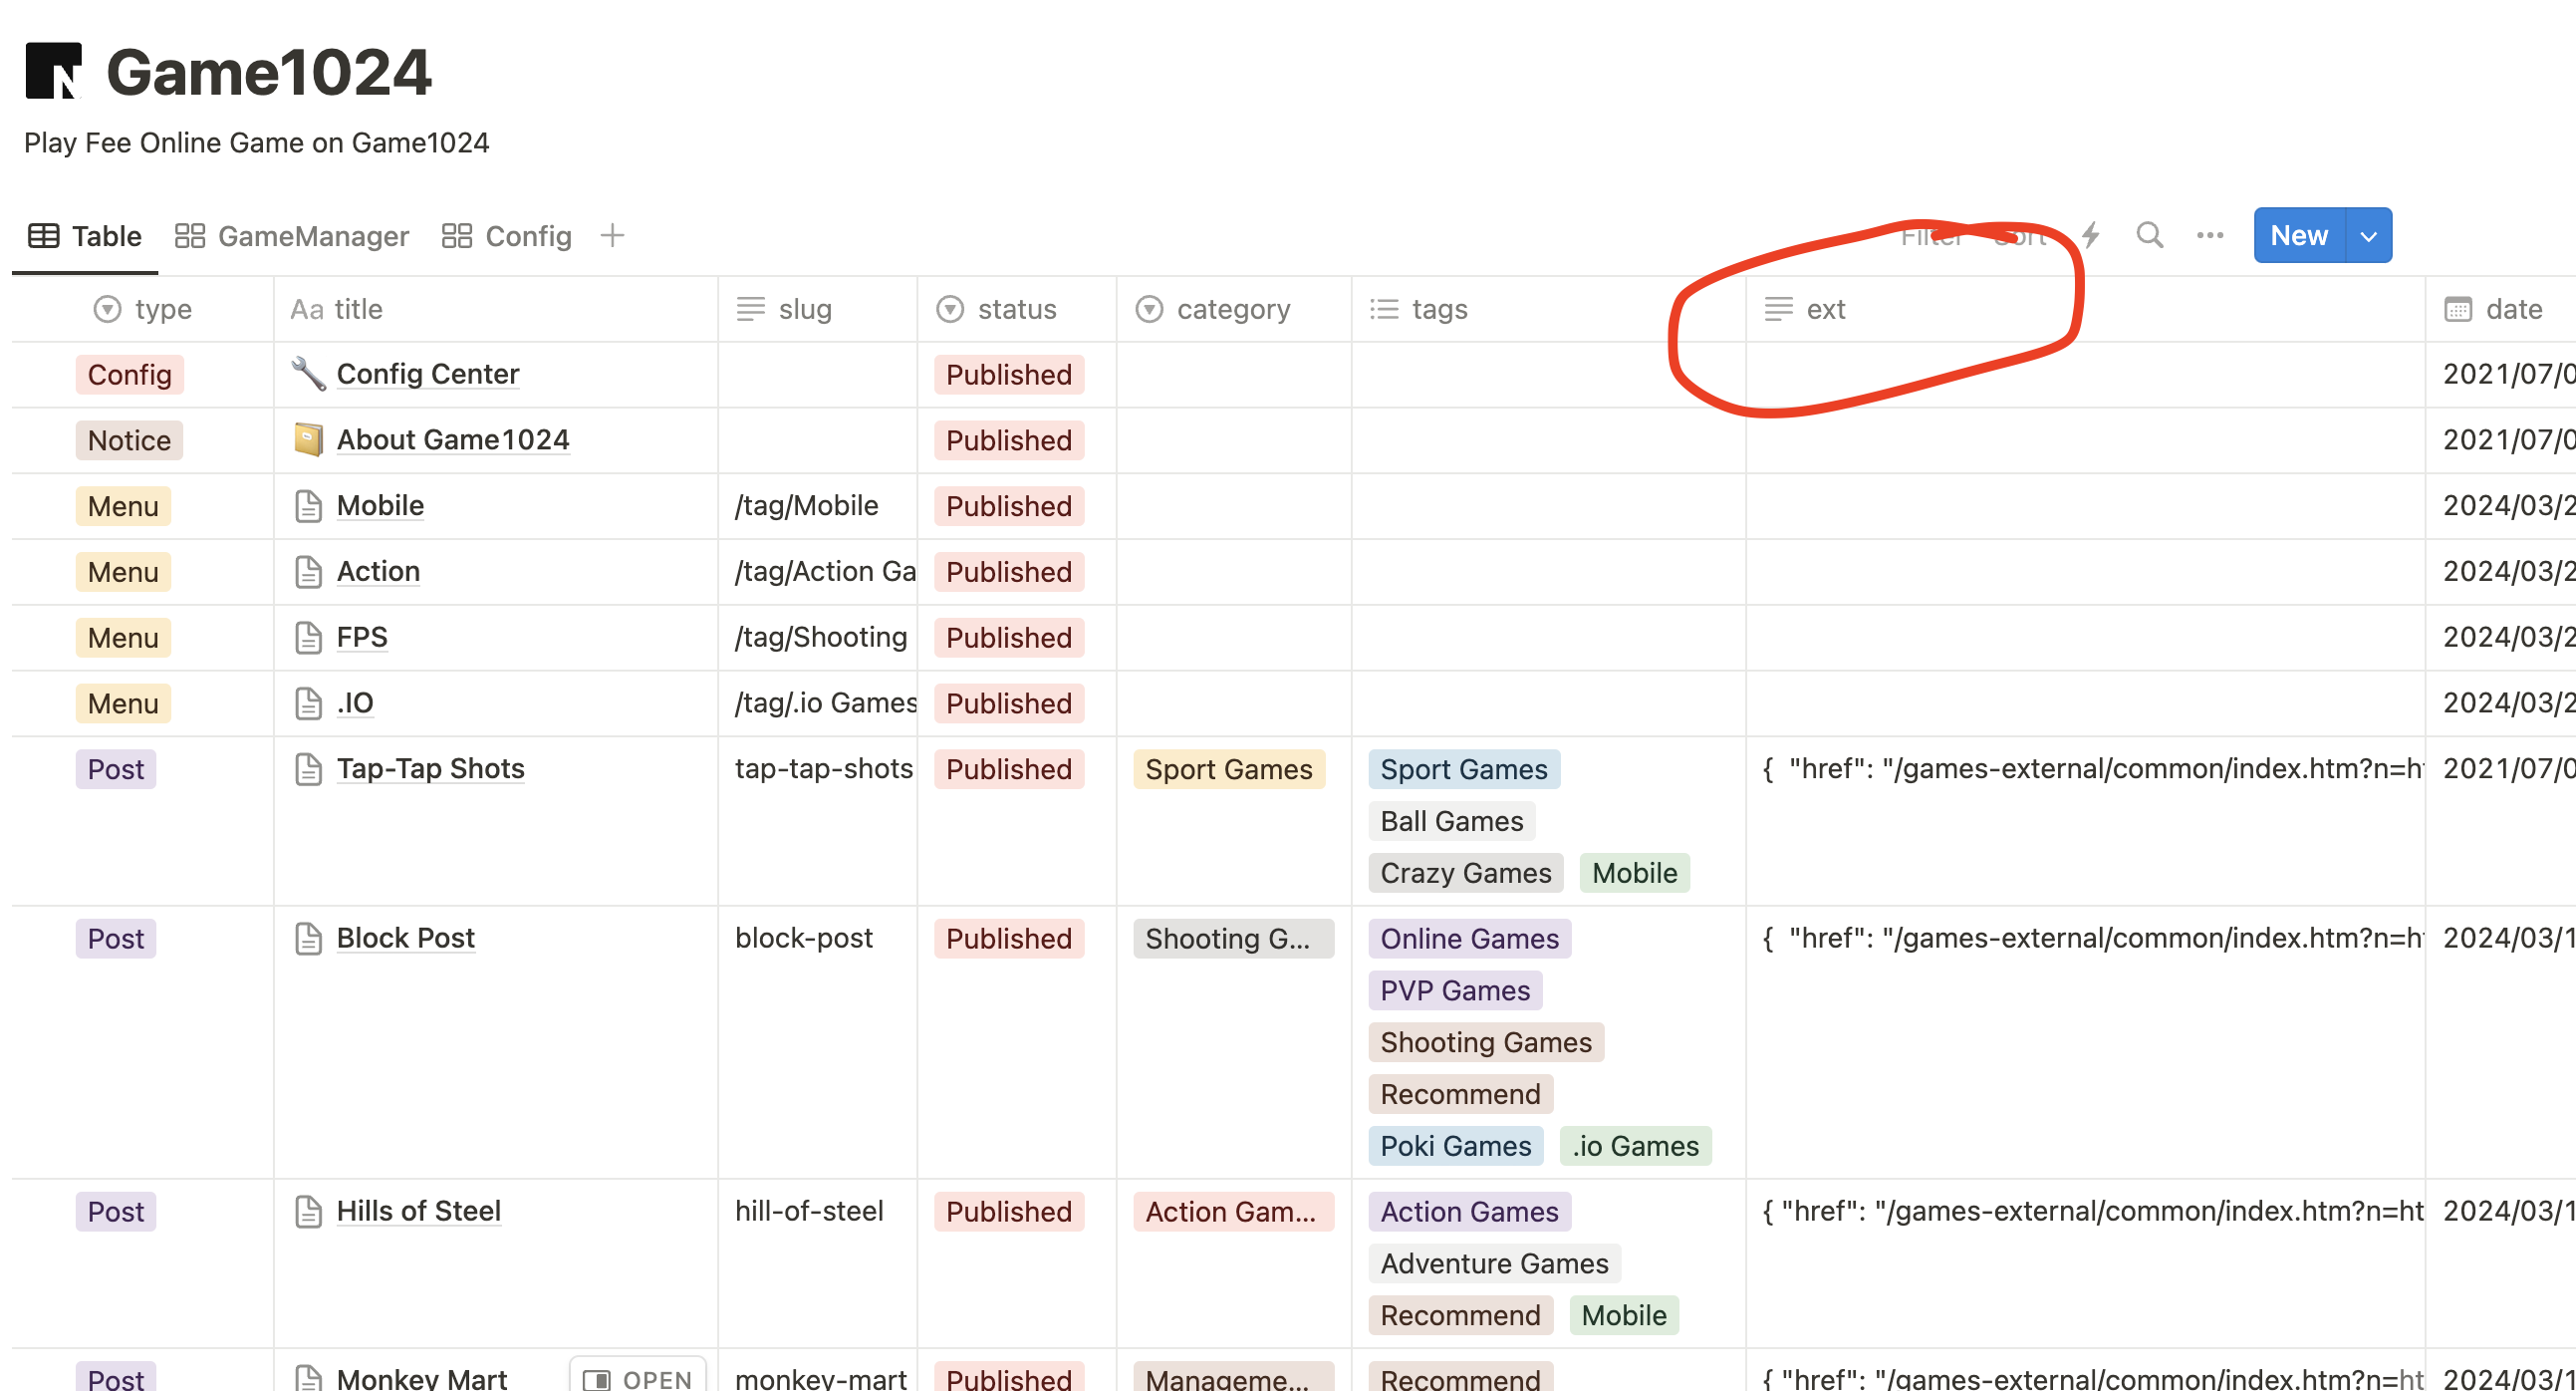Switch to the Config view tab

tap(507, 236)
